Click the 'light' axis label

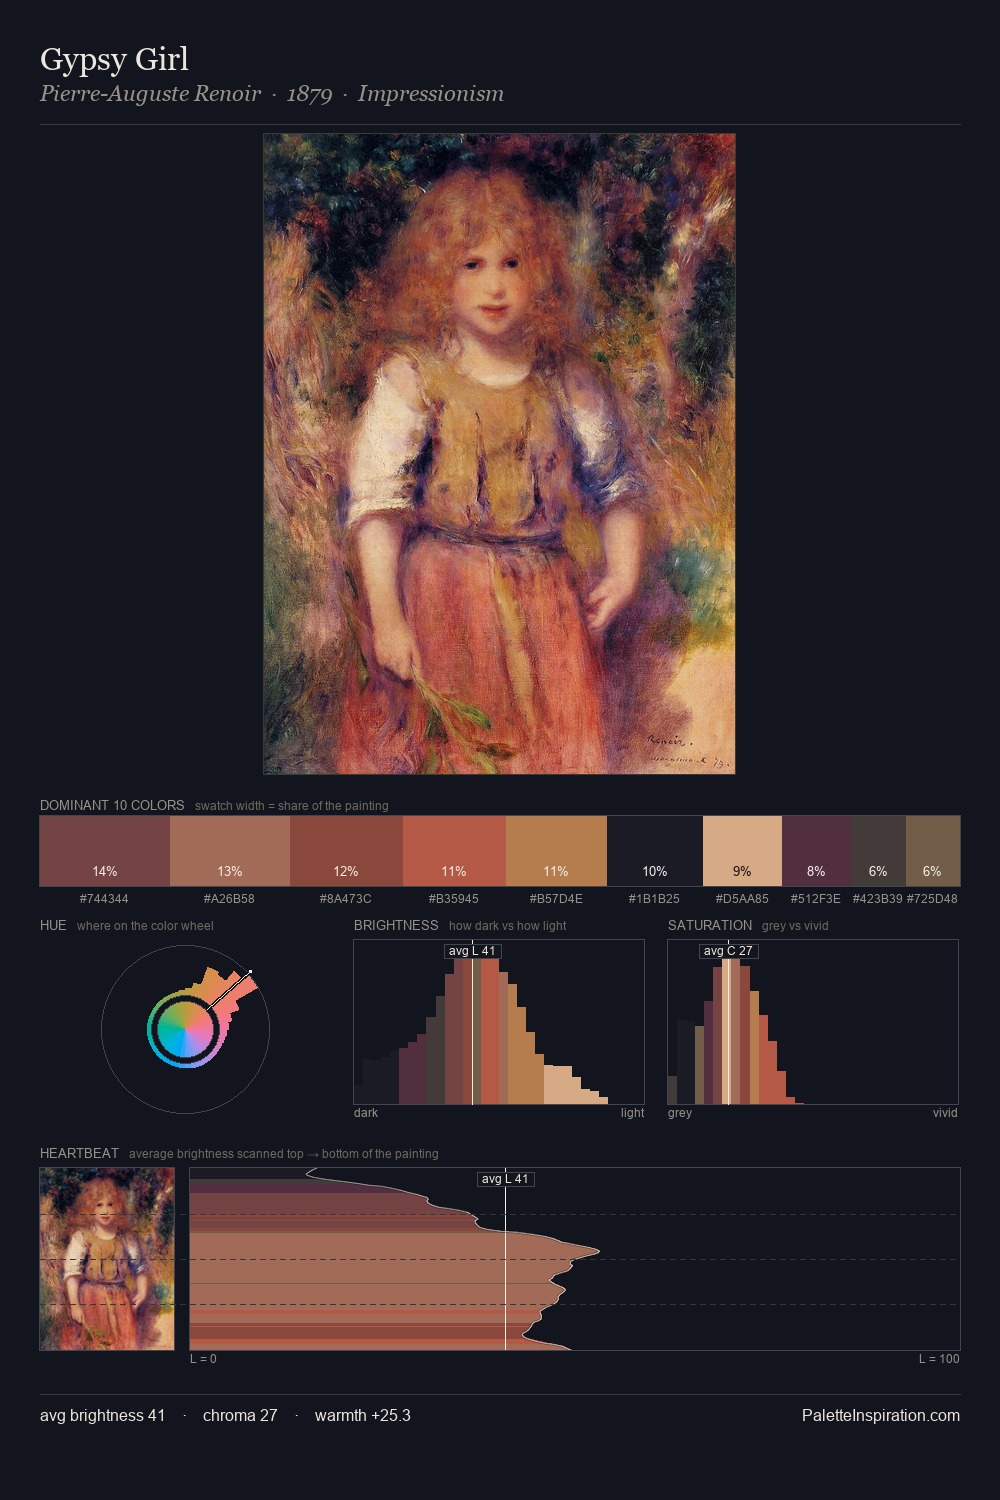(x=633, y=1113)
